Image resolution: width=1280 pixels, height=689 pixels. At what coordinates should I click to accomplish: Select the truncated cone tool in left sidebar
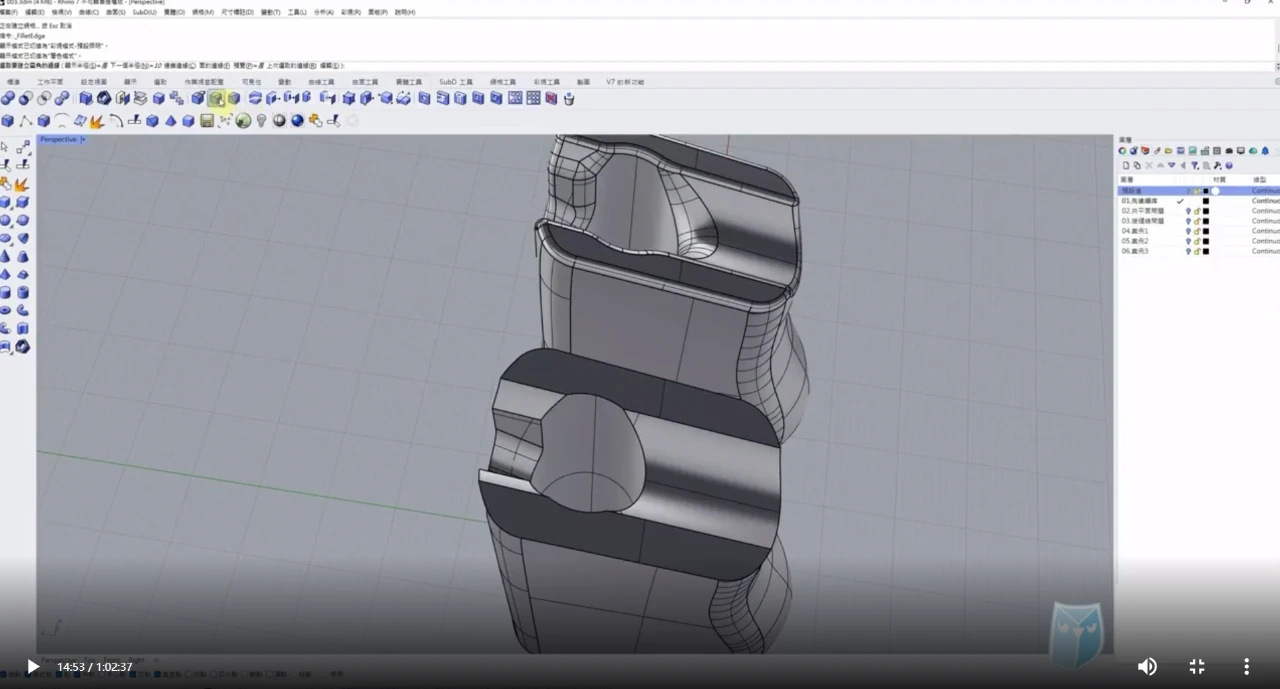tap(22, 256)
